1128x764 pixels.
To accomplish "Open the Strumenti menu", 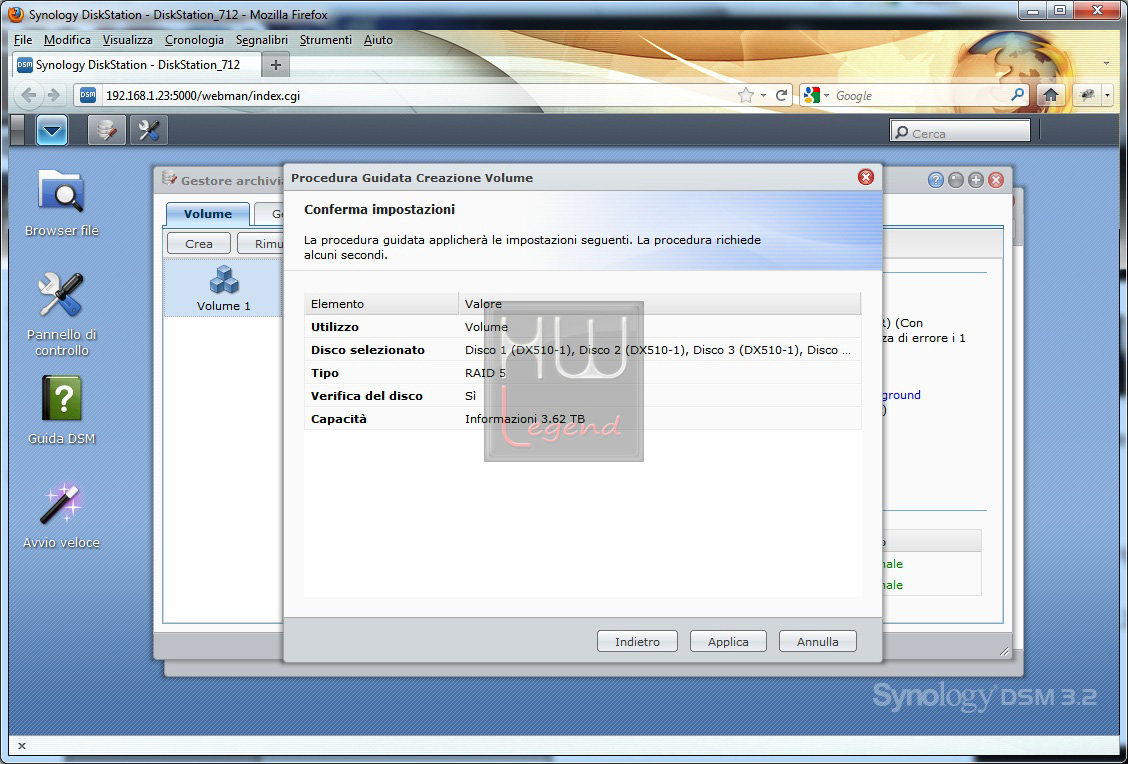I will [x=326, y=40].
